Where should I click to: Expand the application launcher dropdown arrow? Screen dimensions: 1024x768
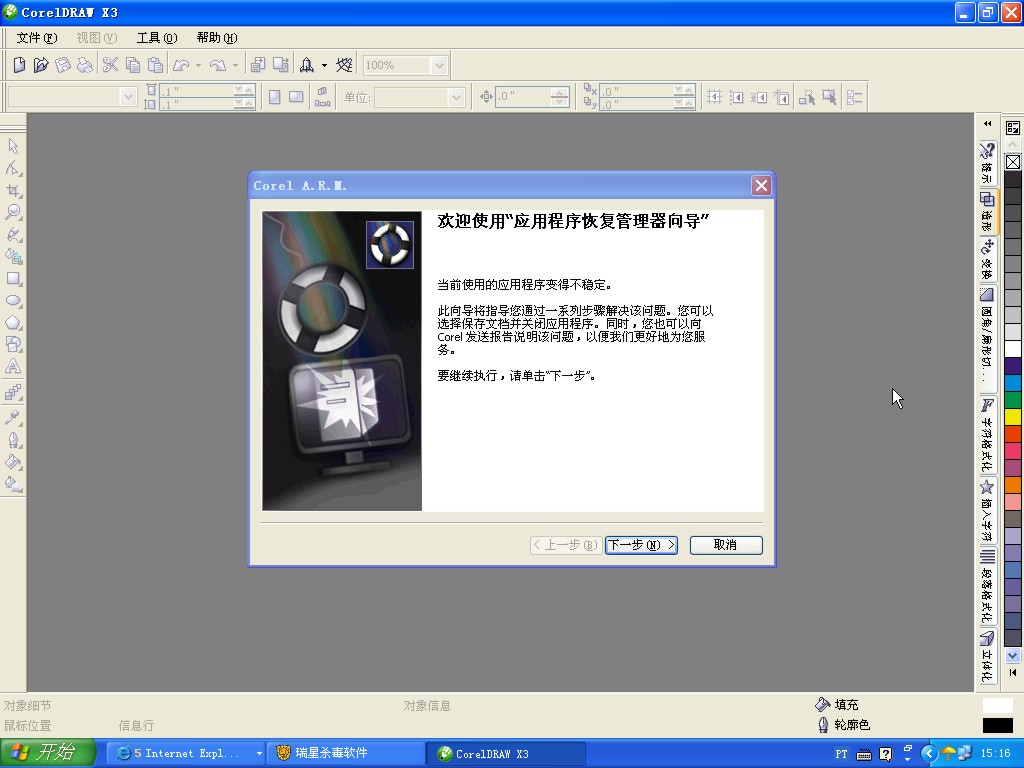[324, 65]
